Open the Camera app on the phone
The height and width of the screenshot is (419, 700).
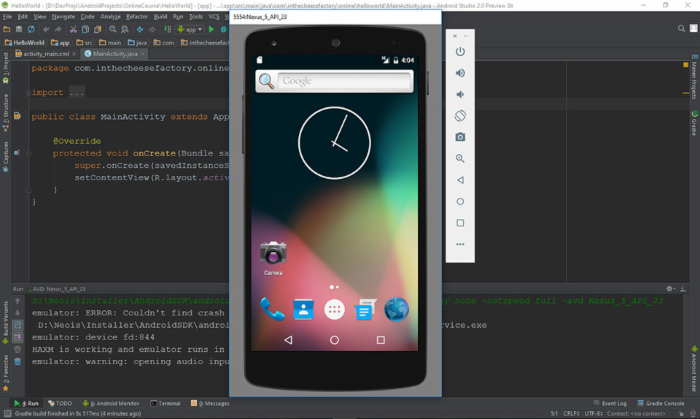273,254
